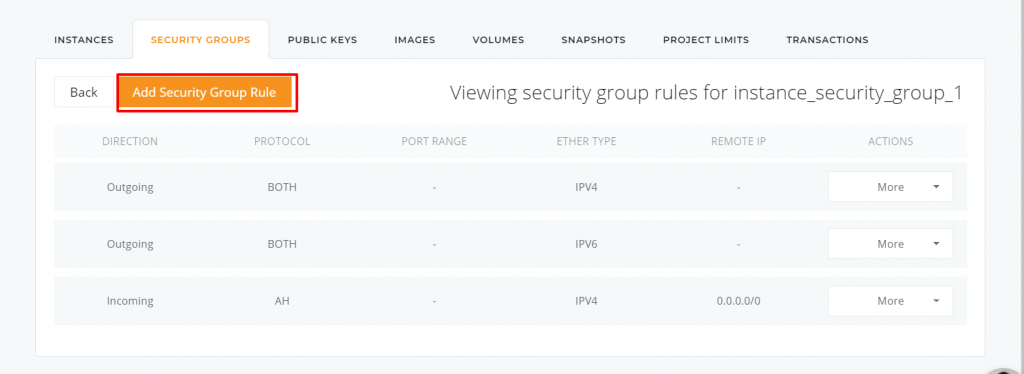Select the Images tab
1024x374 pixels.
point(415,40)
